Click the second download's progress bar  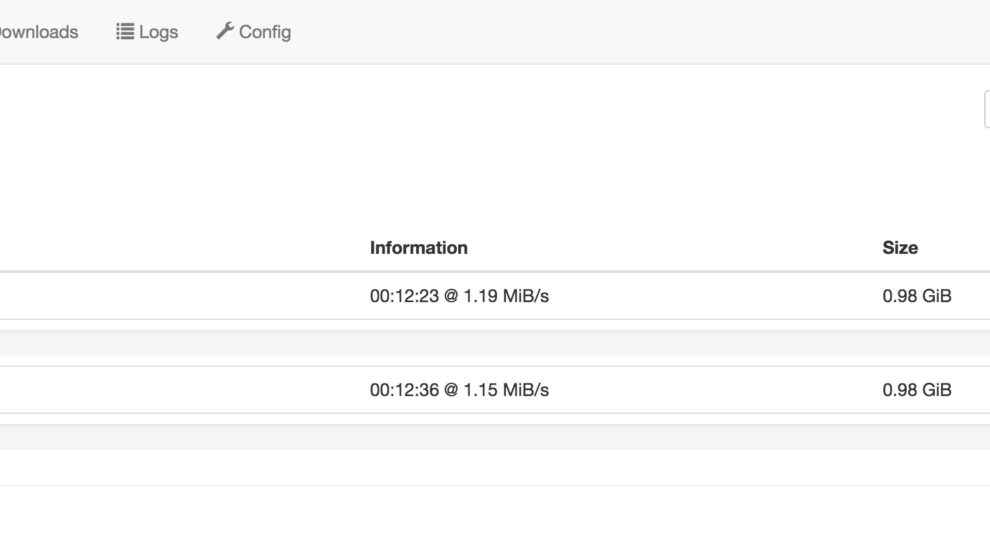(x=495, y=437)
